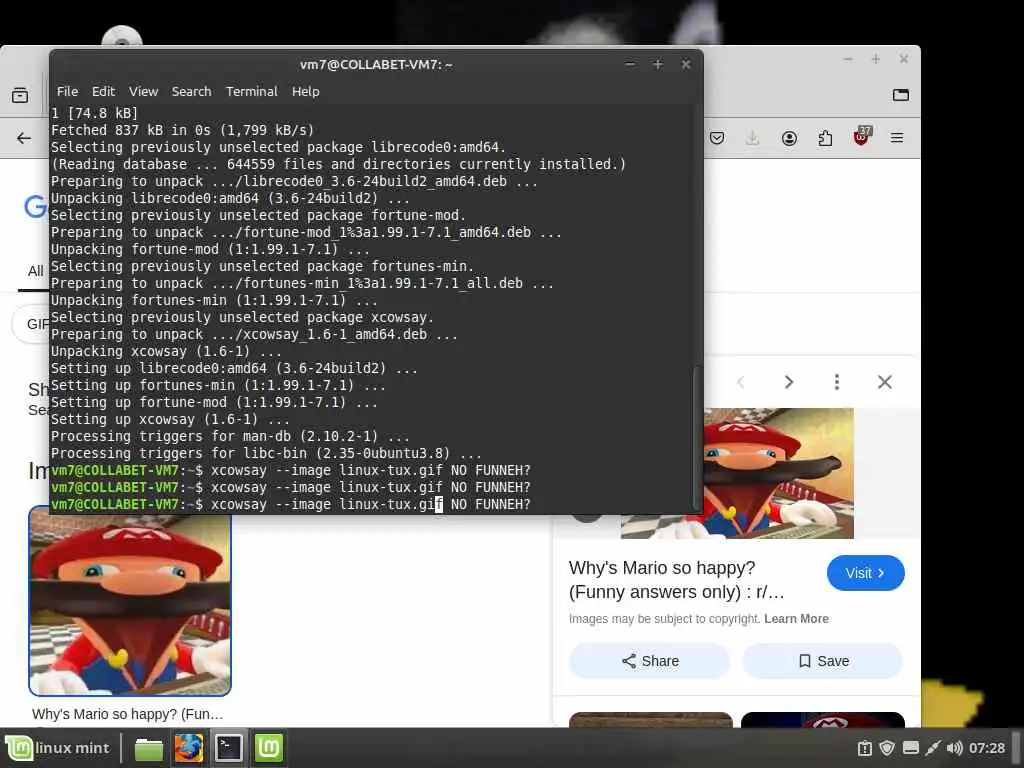Click 'Processing triggers for man-db' line
Image resolution: width=1024 pixels, height=768 pixels.
coord(230,436)
